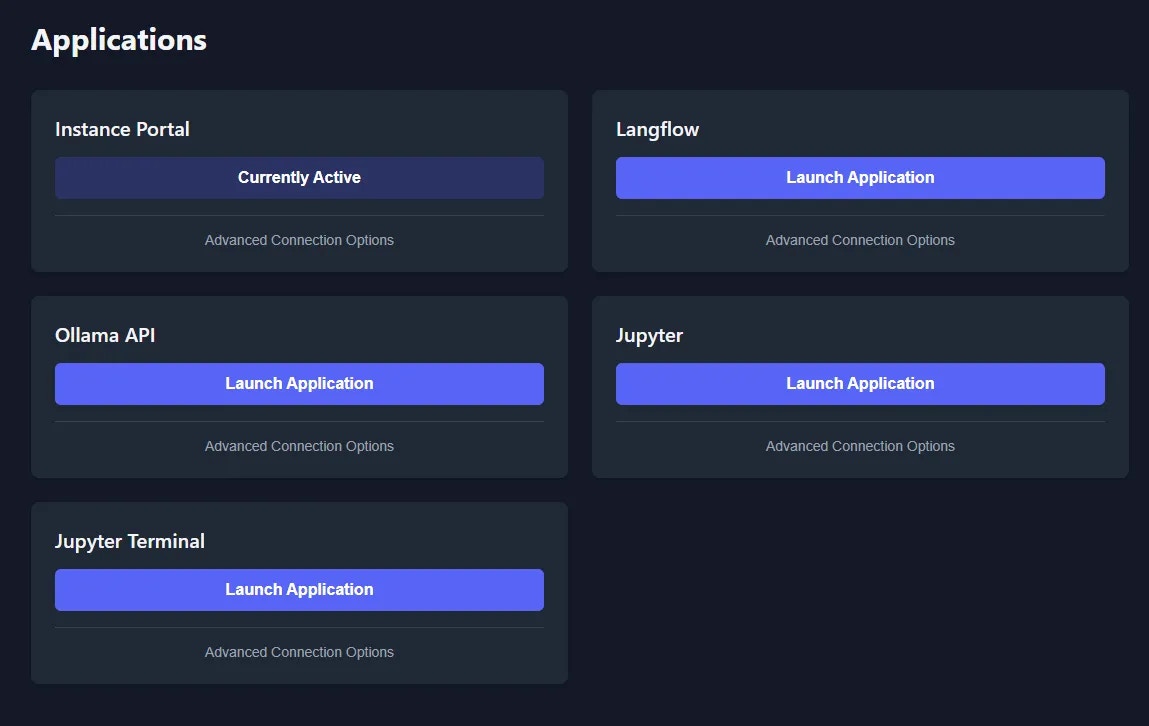This screenshot has height=726, width=1149.
Task: Launch the Jupyter Terminal application
Action: [299, 589]
